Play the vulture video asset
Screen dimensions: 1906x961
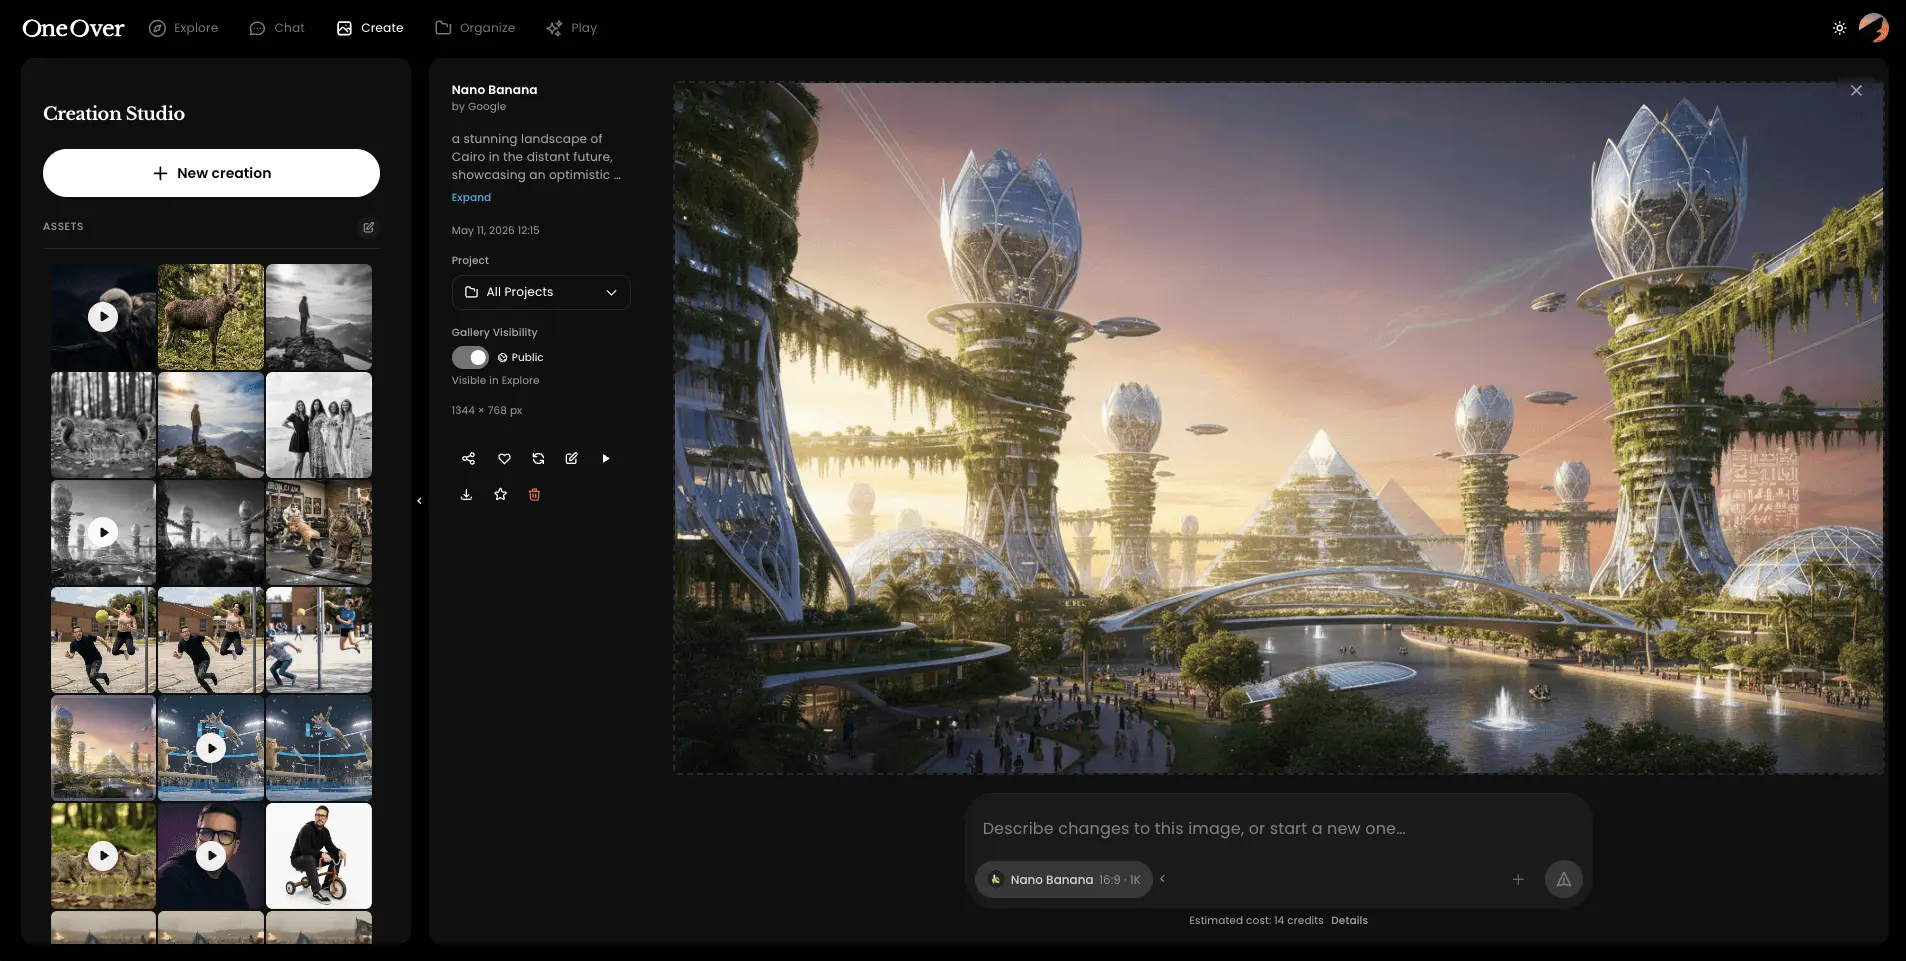[103, 317]
